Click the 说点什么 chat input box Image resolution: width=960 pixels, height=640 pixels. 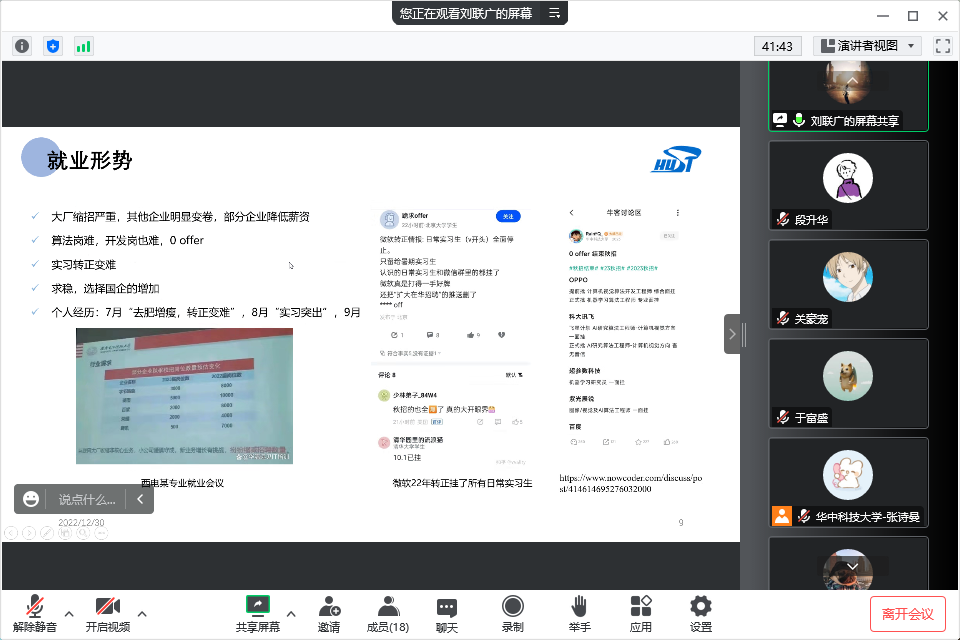point(87,499)
